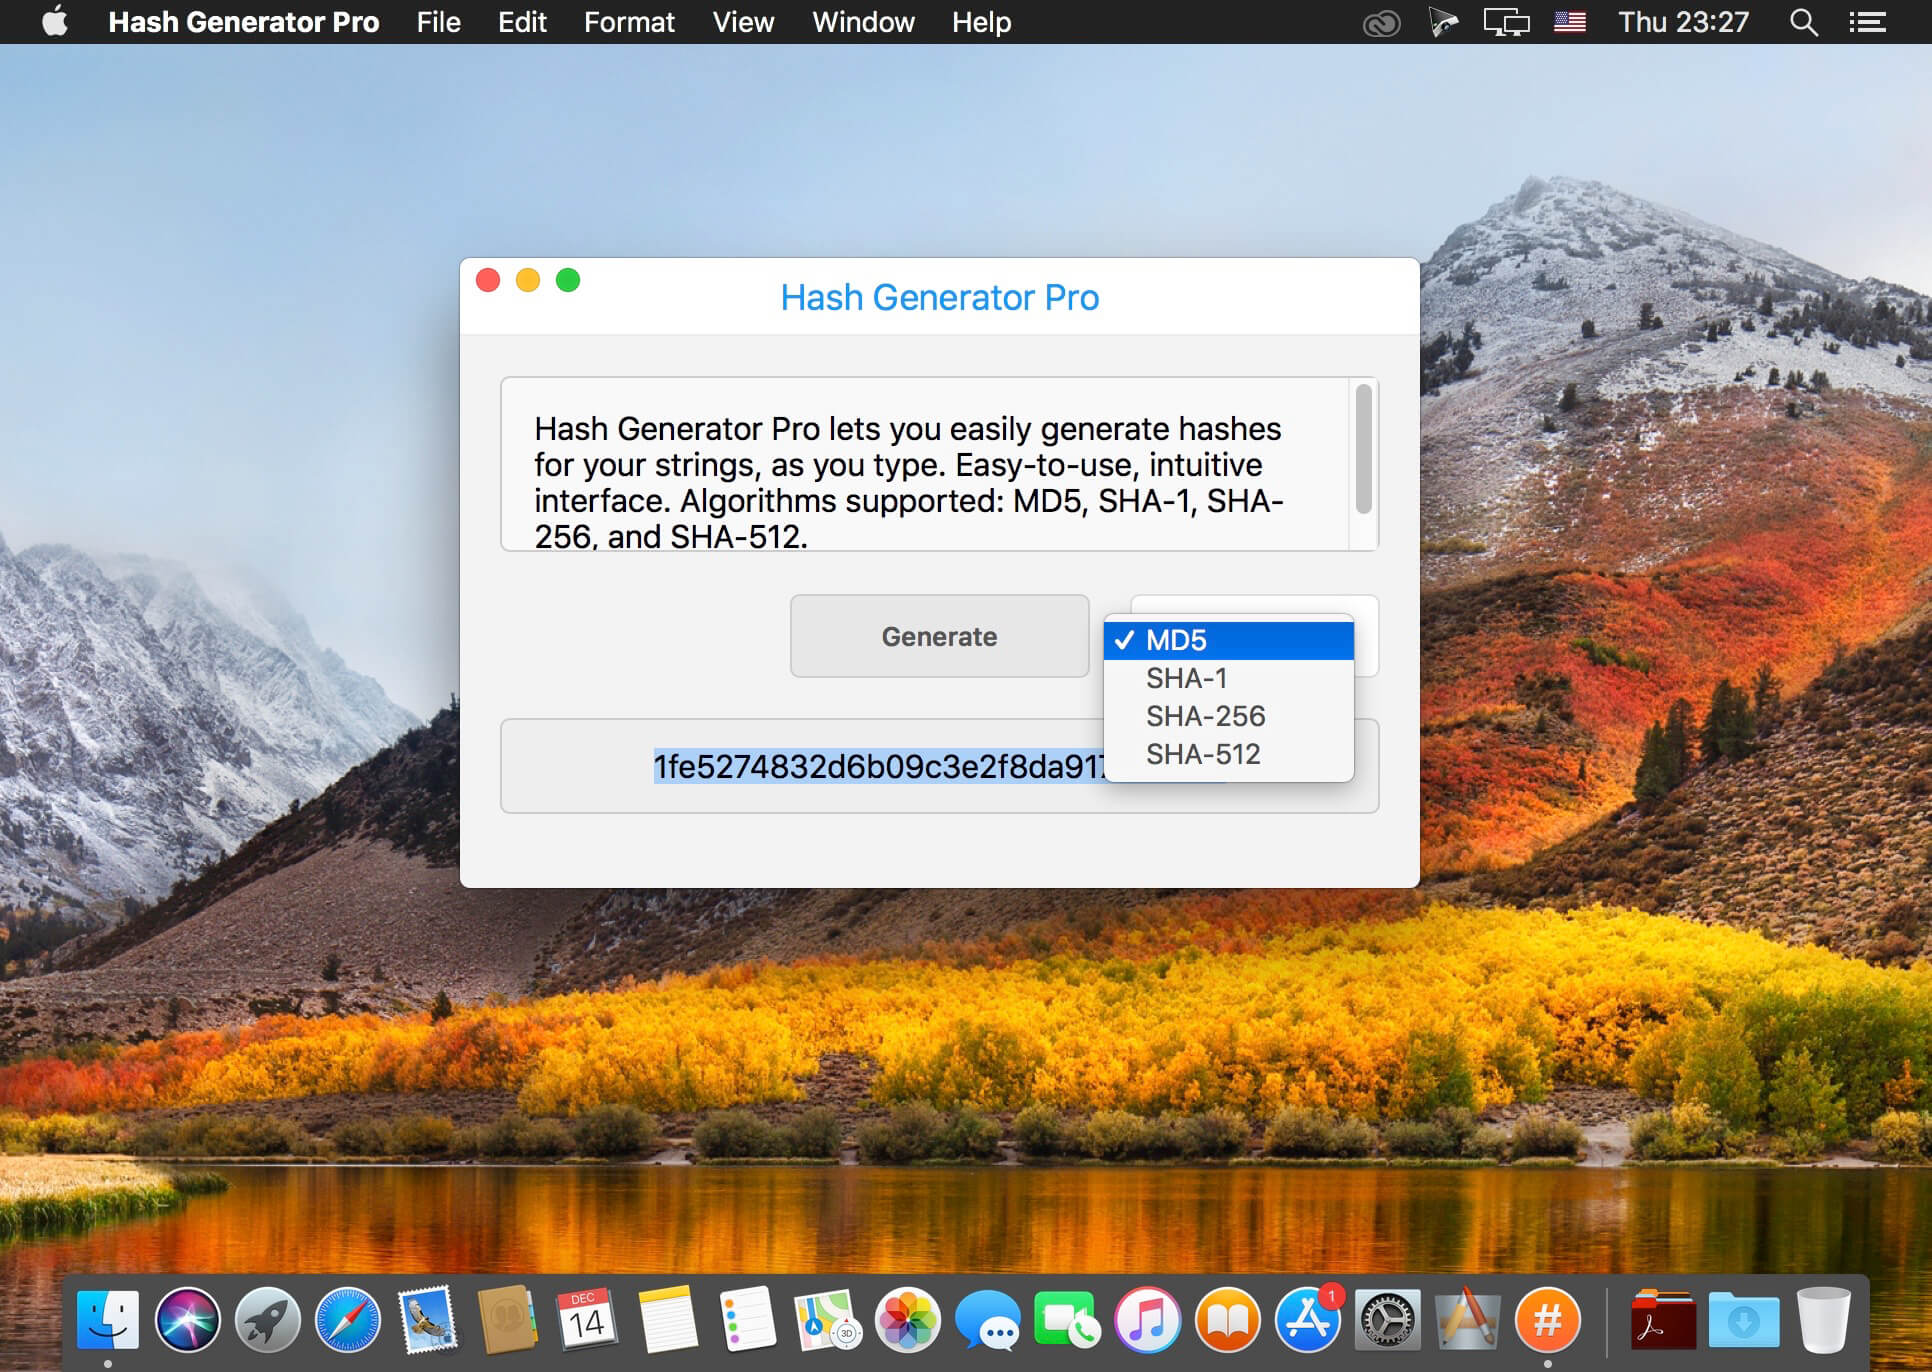Open Trash in the dock
This screenshot has height=1372, width=1932.
coord(1823,1320)
